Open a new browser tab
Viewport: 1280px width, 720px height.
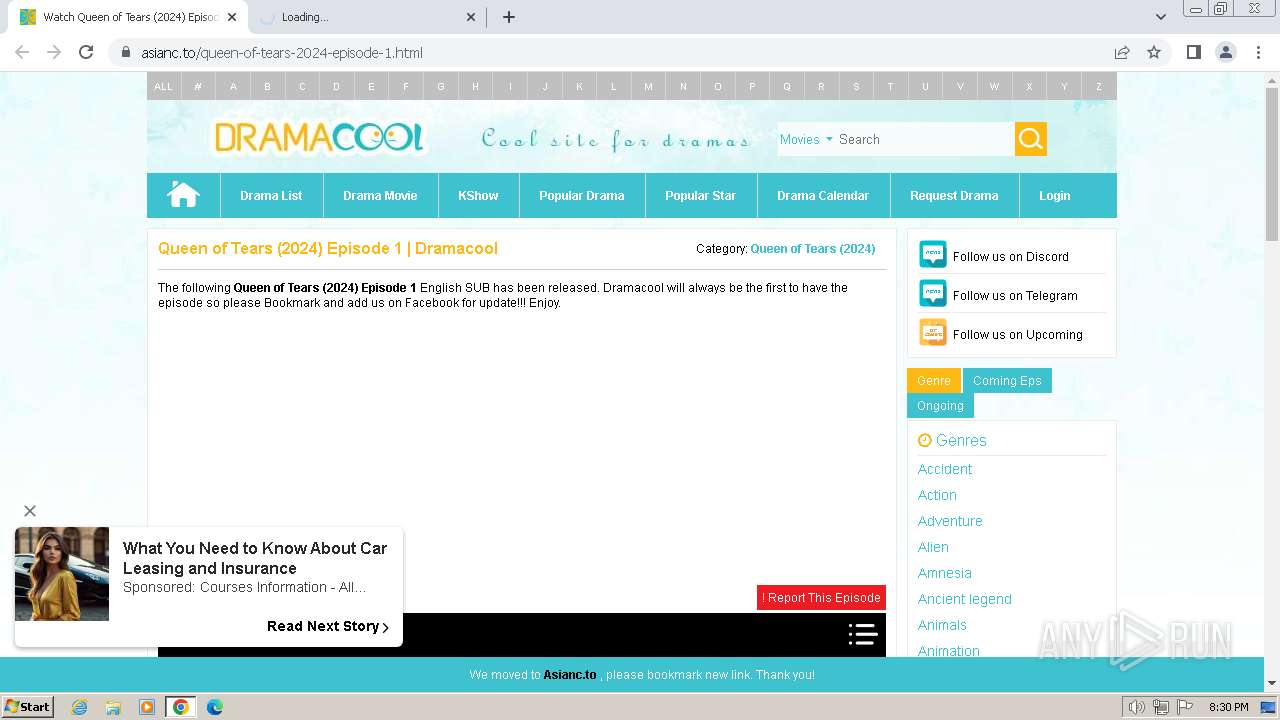tap(509, 17)
